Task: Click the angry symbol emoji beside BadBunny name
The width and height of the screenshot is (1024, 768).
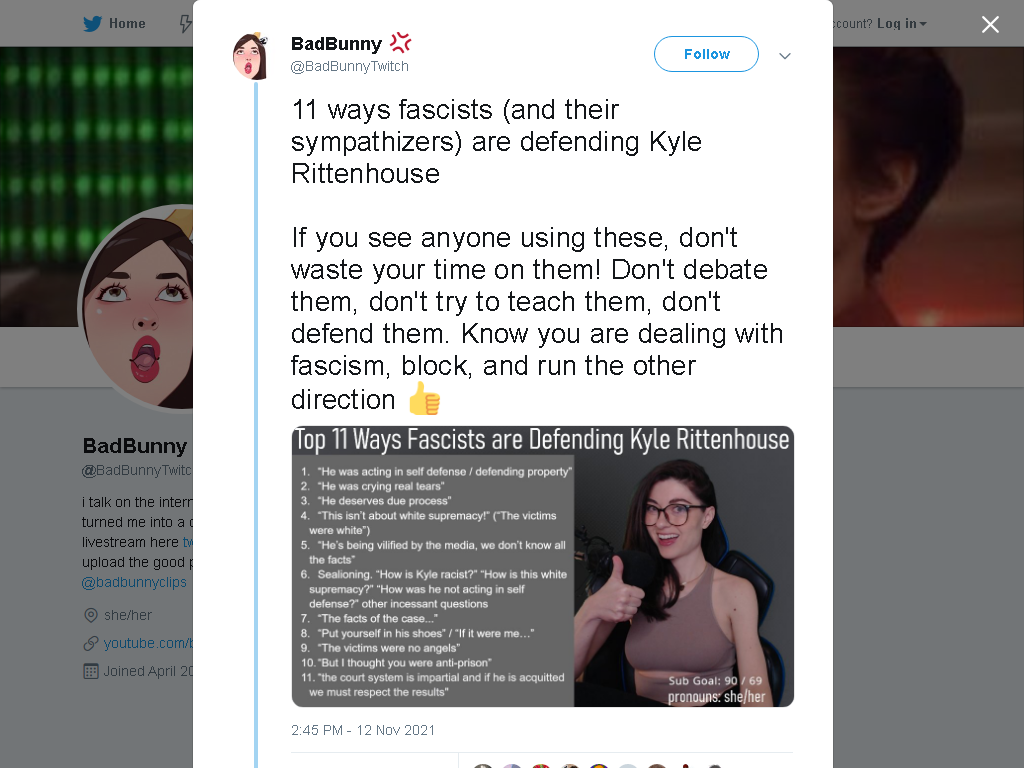Action: click(400, 42)
